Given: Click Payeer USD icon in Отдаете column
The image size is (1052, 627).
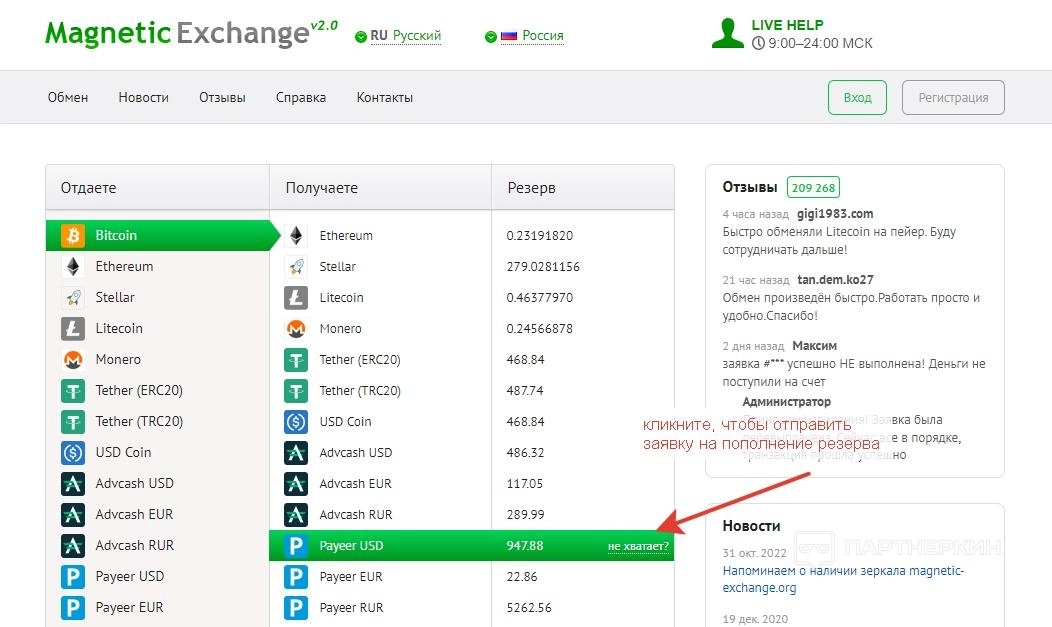Looking at the screenshot, I should pyautogui.click(x=73, y=577).
